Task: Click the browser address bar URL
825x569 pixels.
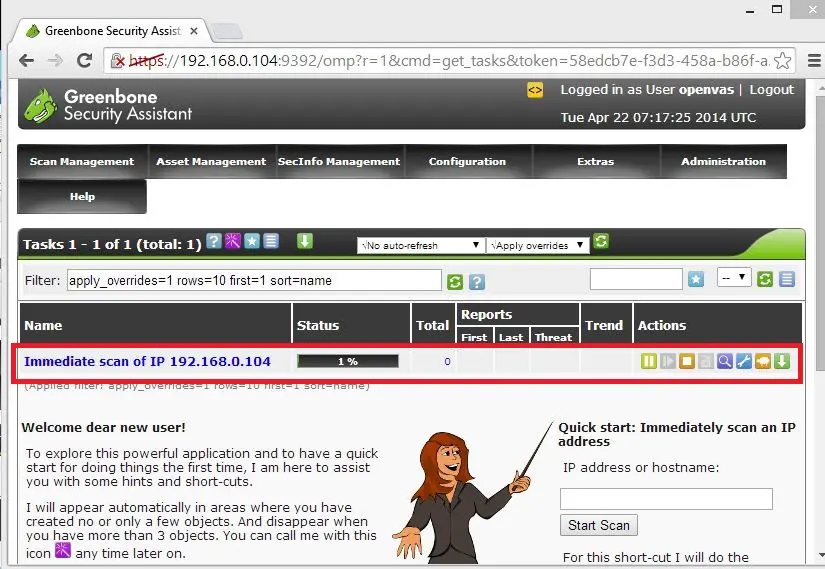Action: [448, 61]
